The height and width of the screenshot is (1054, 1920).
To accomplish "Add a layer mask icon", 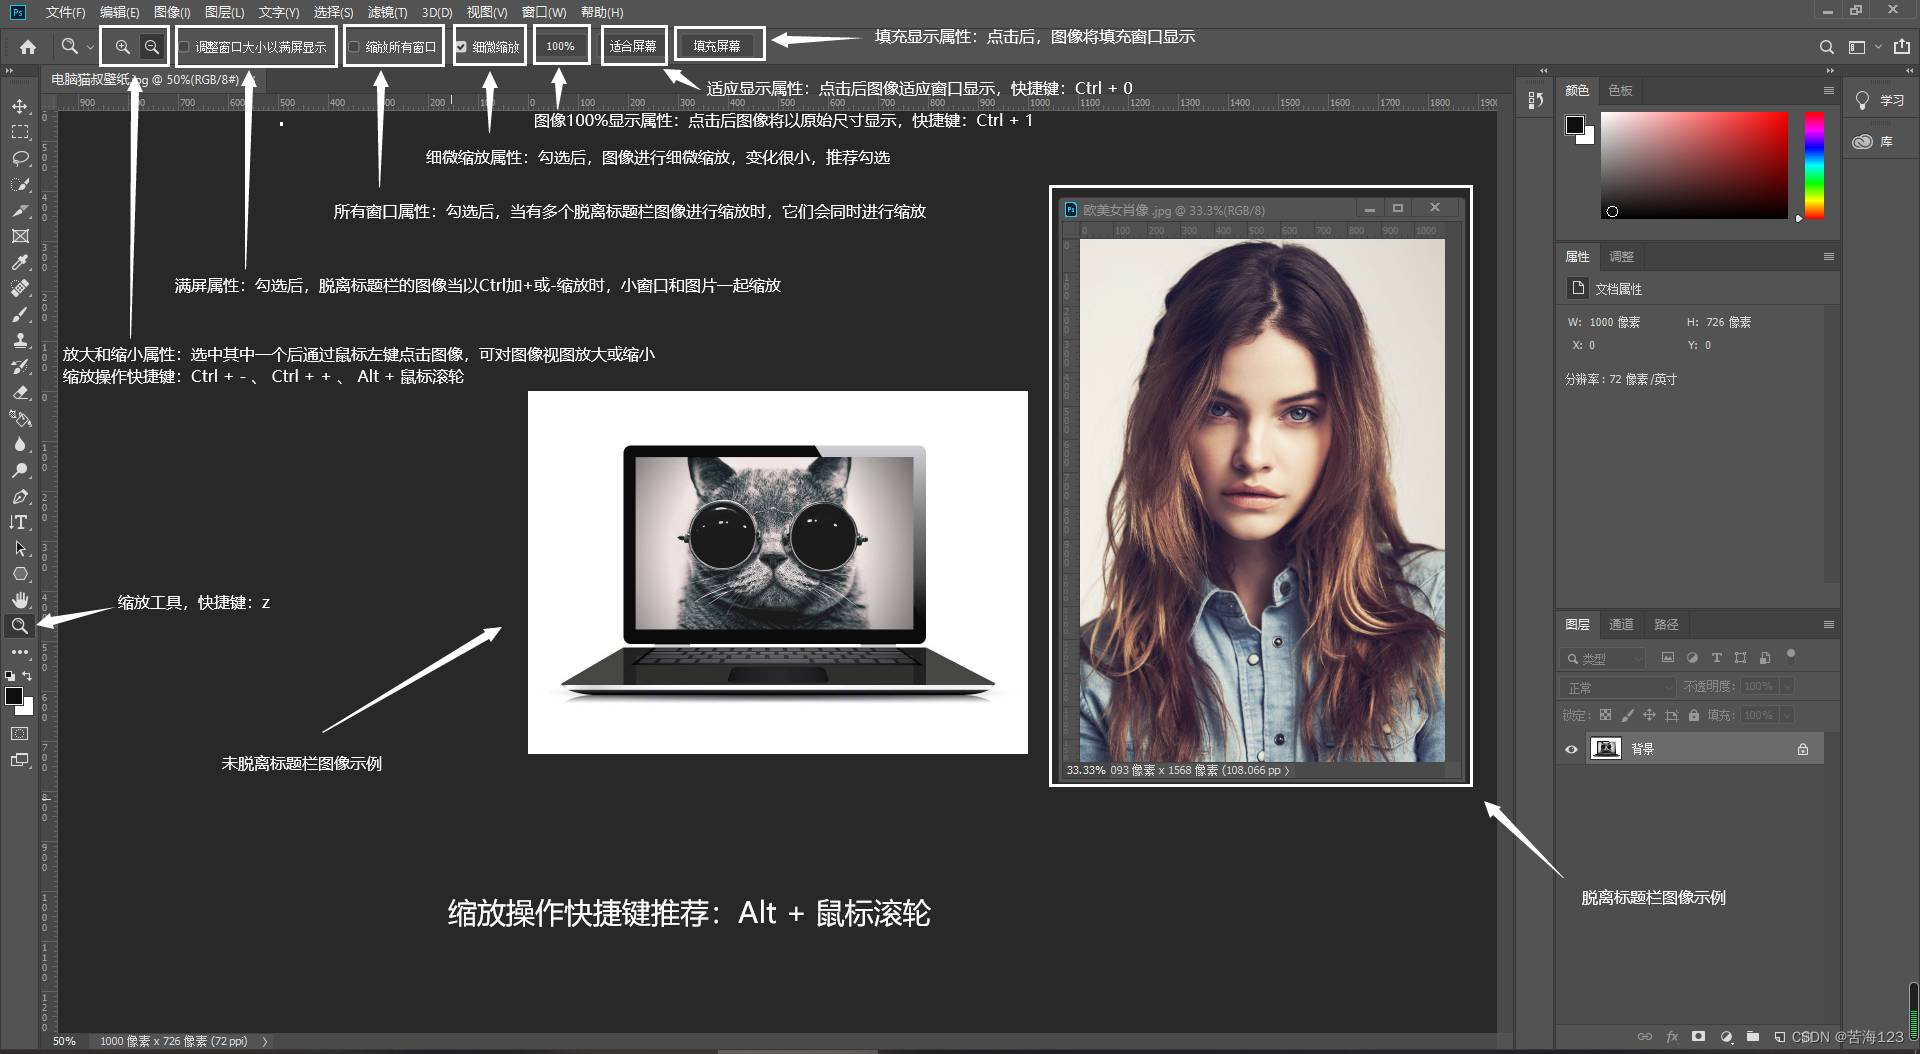I will [x=1698, y=1037].
